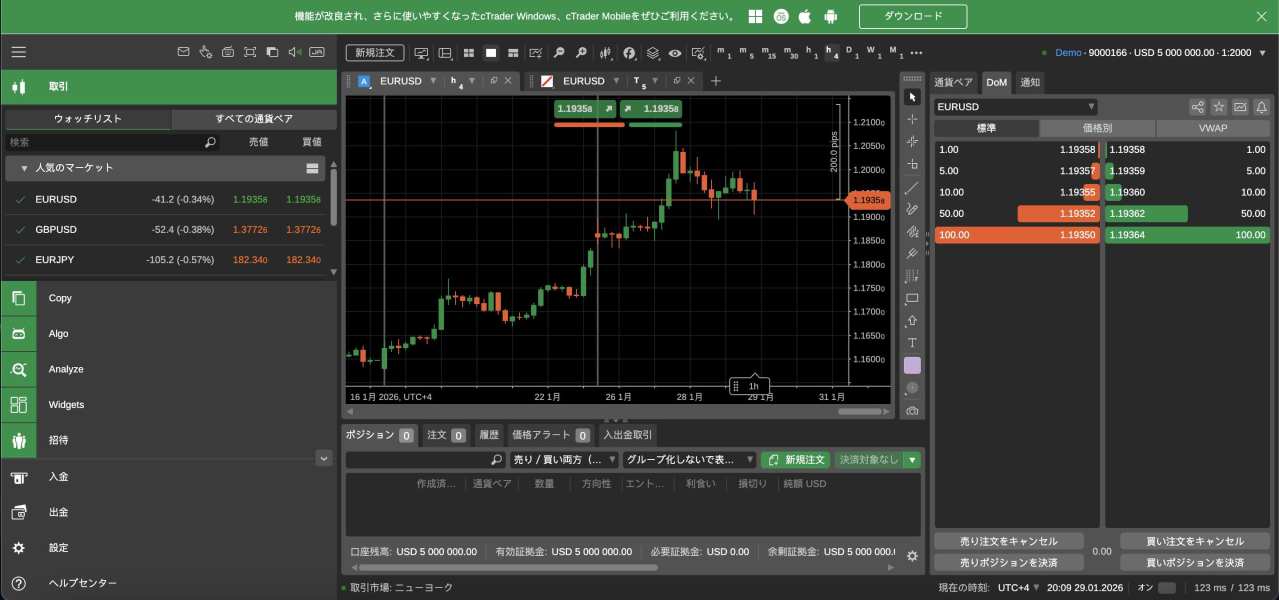
Task: Select the VWAP DoM mode tab
Action: 1213,128
